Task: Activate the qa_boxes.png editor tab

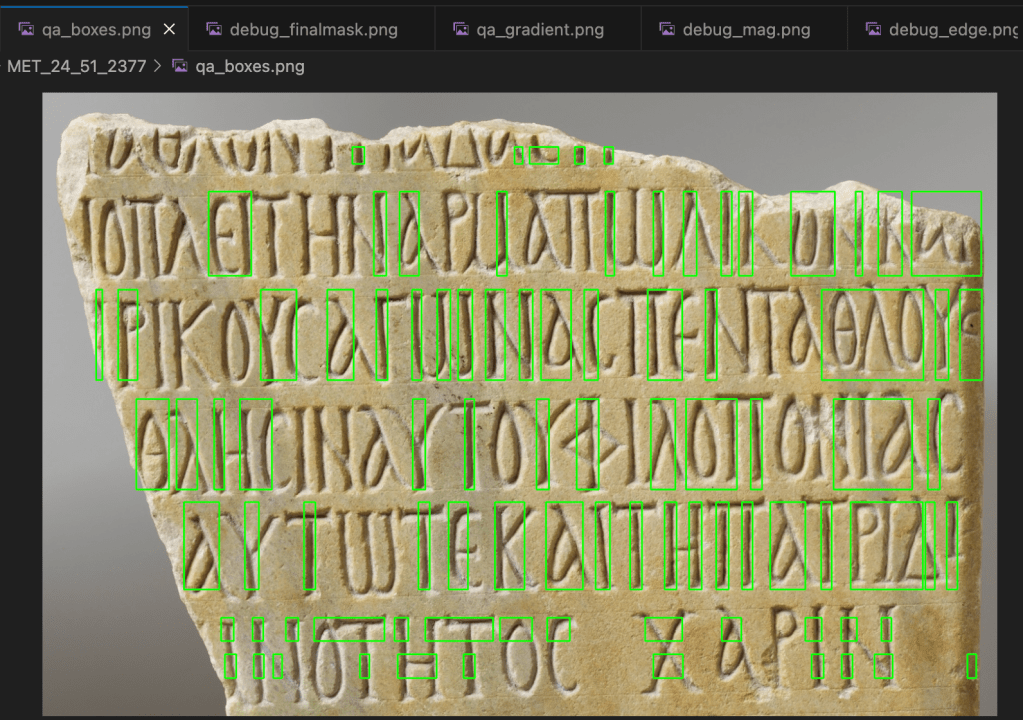Action: pyautogui.click(x=95, y=29)
